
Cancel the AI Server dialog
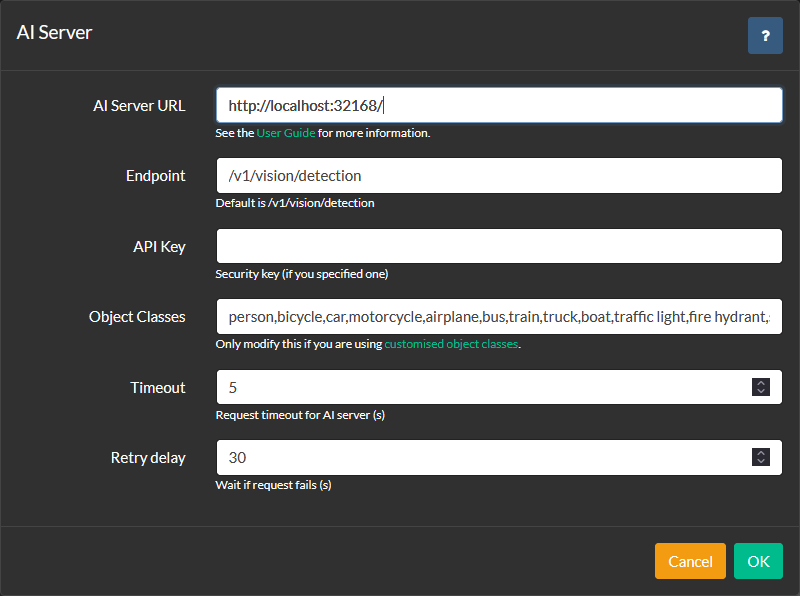690,561
